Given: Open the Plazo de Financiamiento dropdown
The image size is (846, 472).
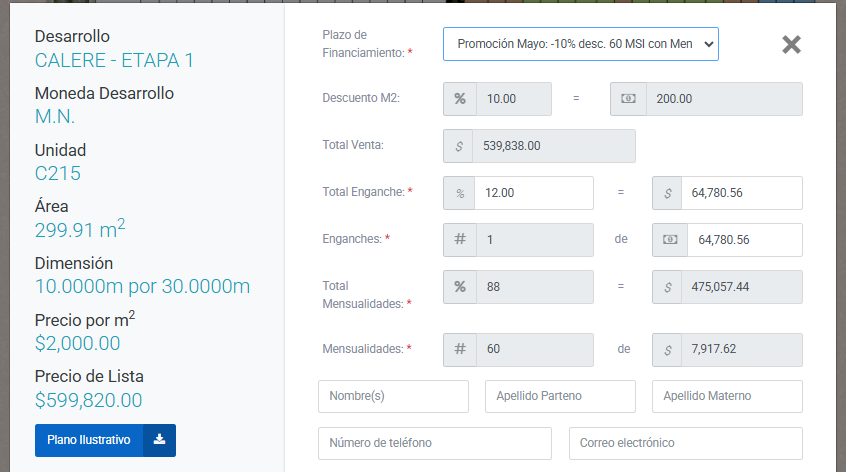Looking at the screenshot, I should coord(580,44).
